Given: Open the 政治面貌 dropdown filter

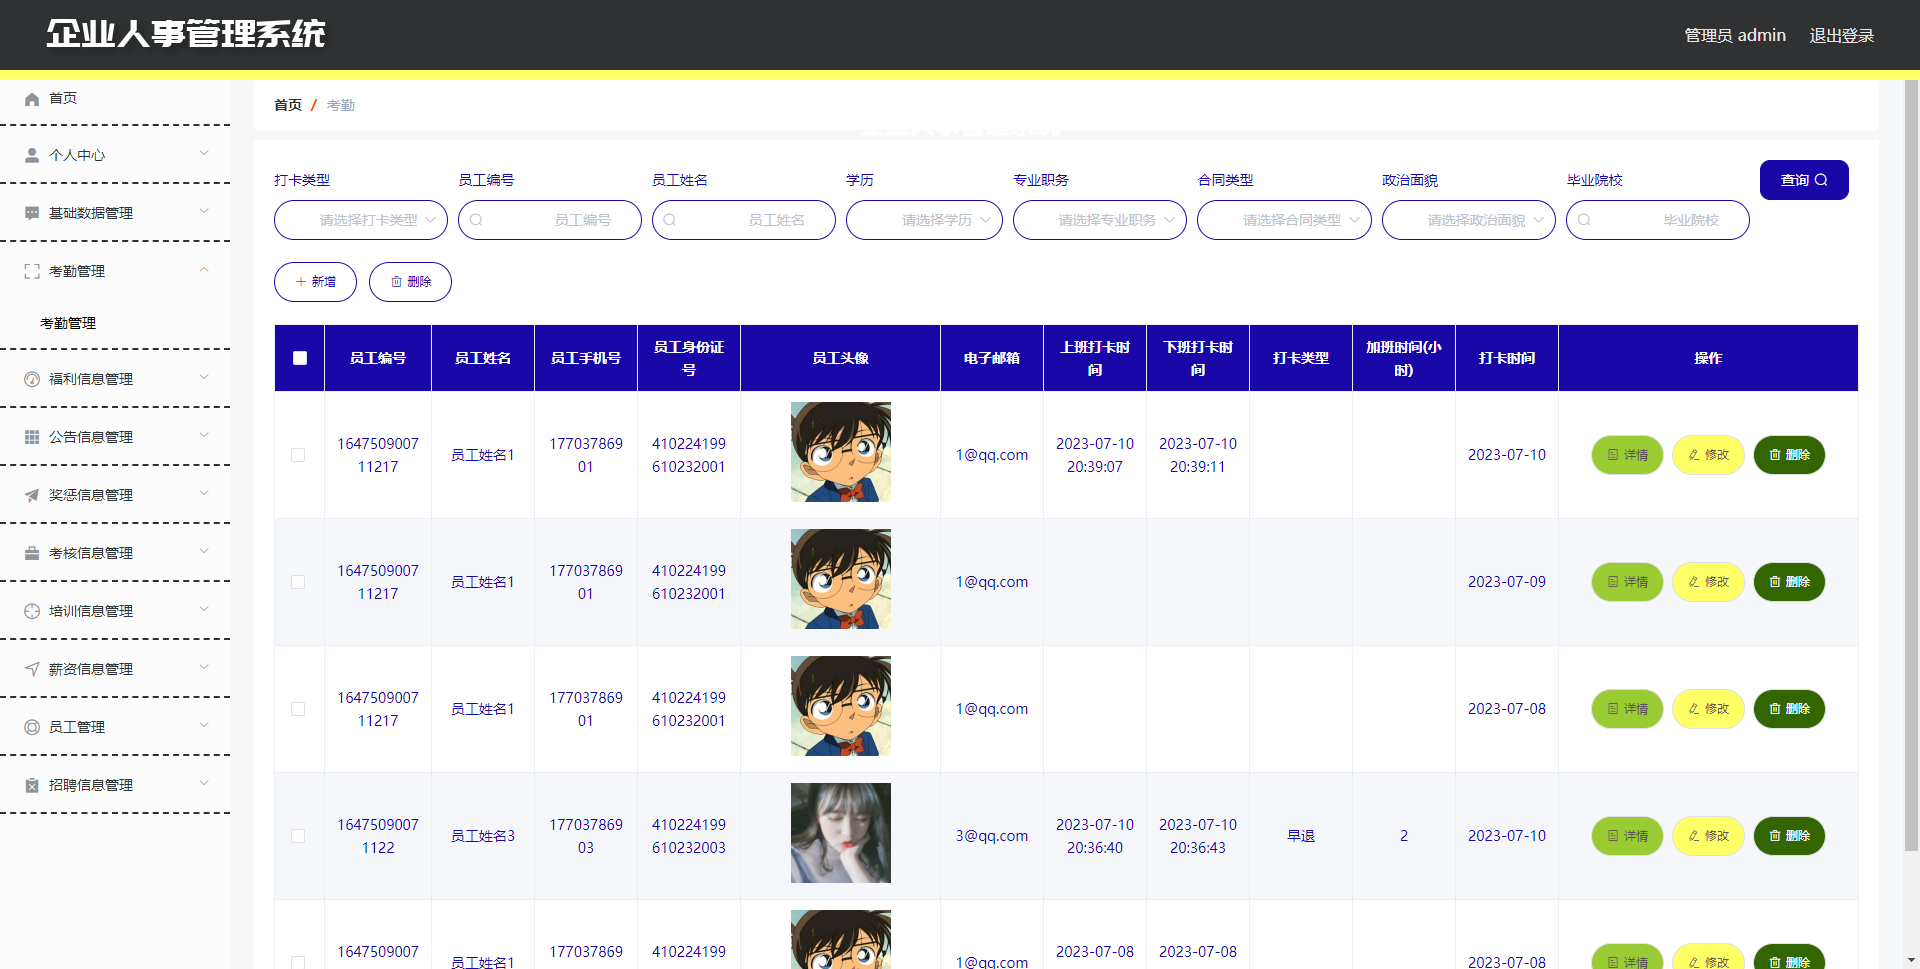Looking at the screenshot, I should (1469, 220).
